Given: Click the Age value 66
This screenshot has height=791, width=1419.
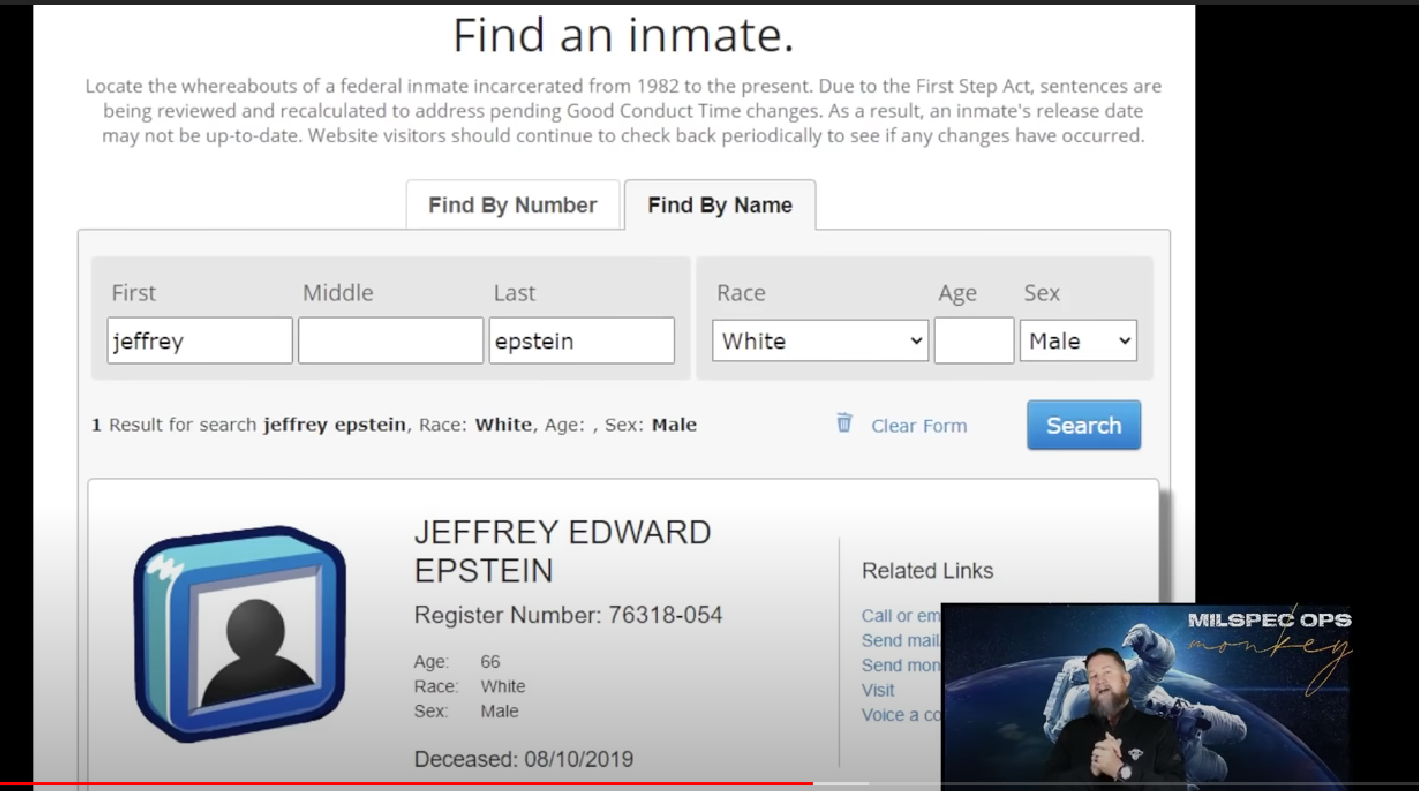Looking at the screenshot, I should [x=490, y=662].
